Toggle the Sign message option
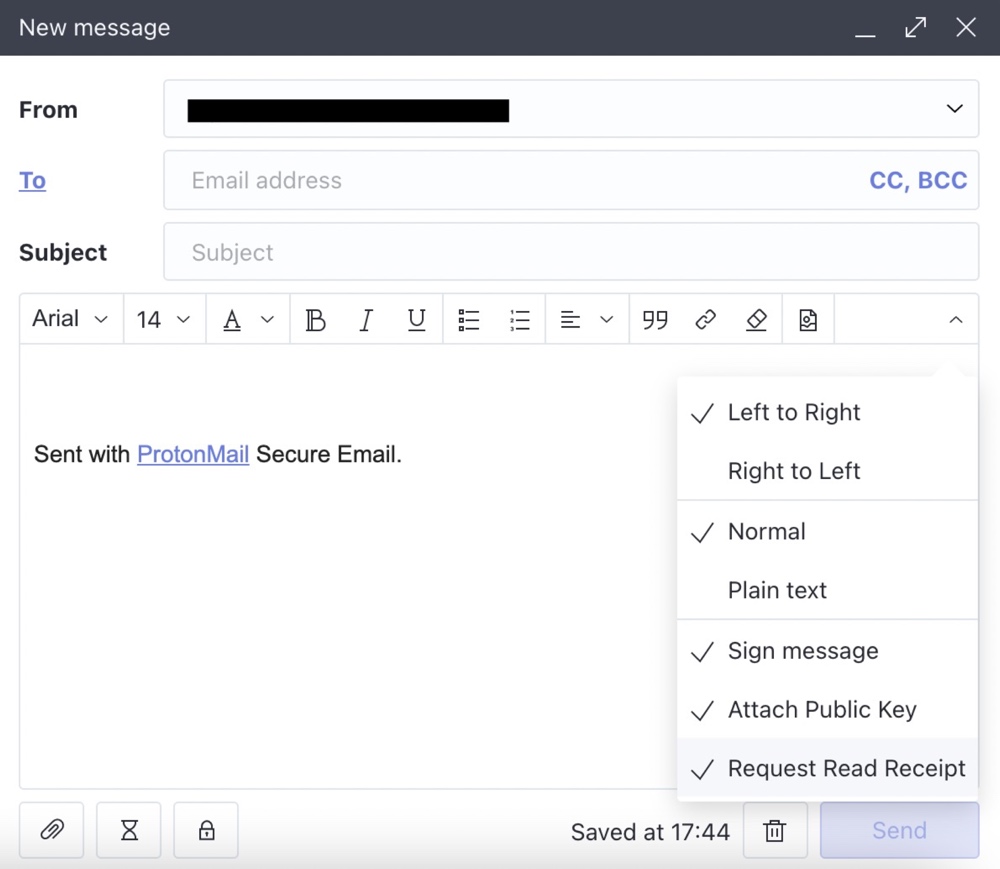The height and width of the screenshot is (869, 1000). coord(827,651)
